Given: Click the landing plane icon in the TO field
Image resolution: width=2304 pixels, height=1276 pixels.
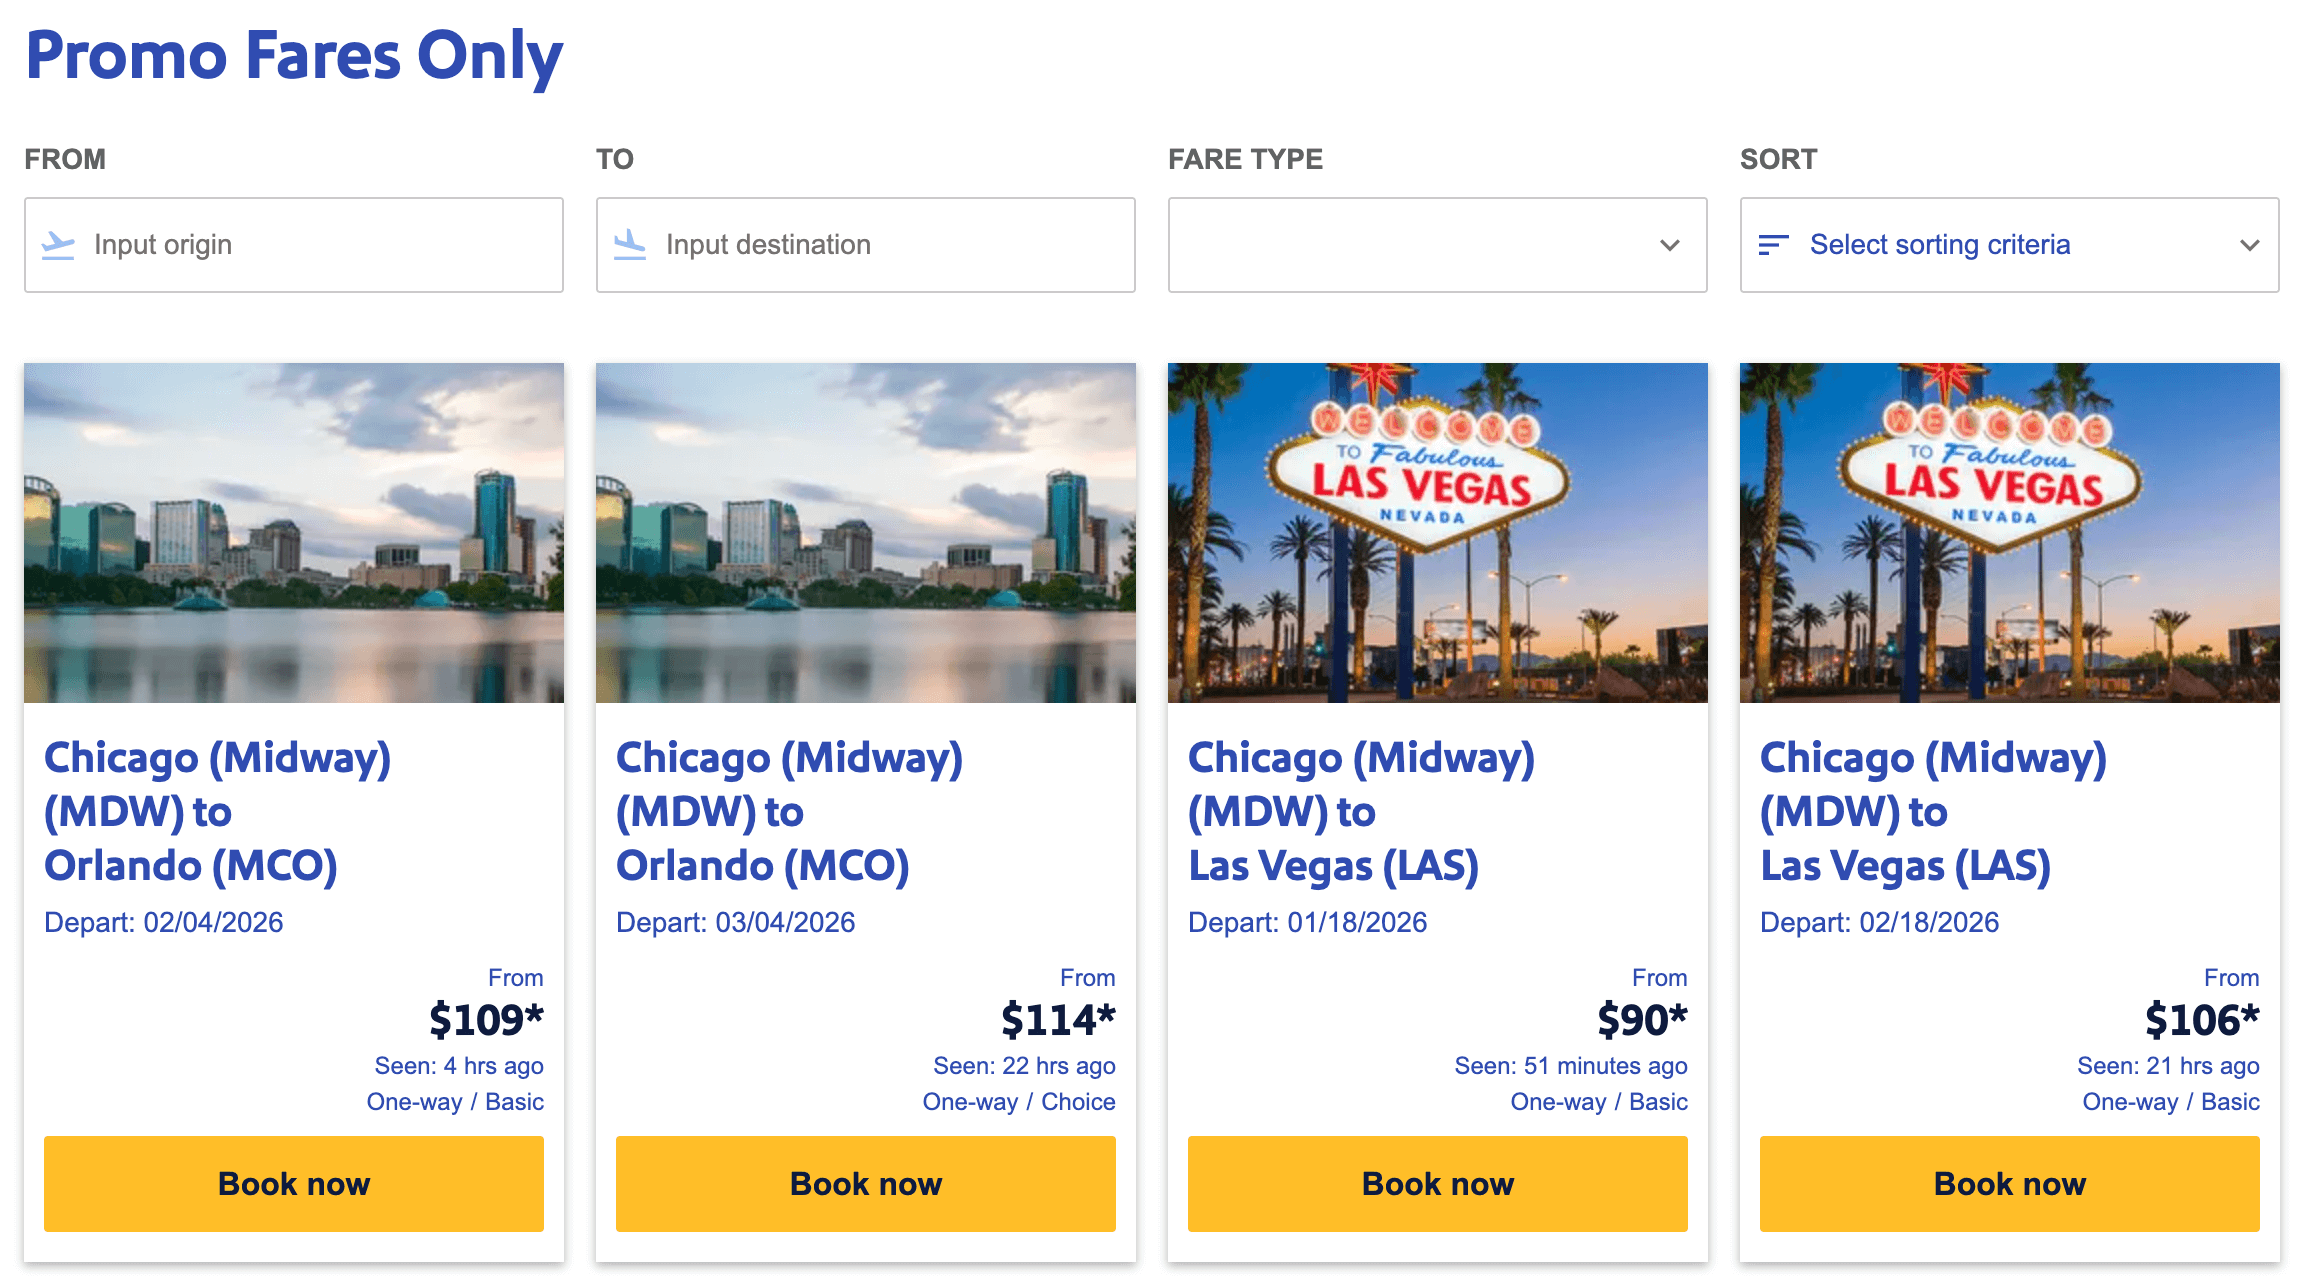Looking at the screenshot, I should 631,245.
